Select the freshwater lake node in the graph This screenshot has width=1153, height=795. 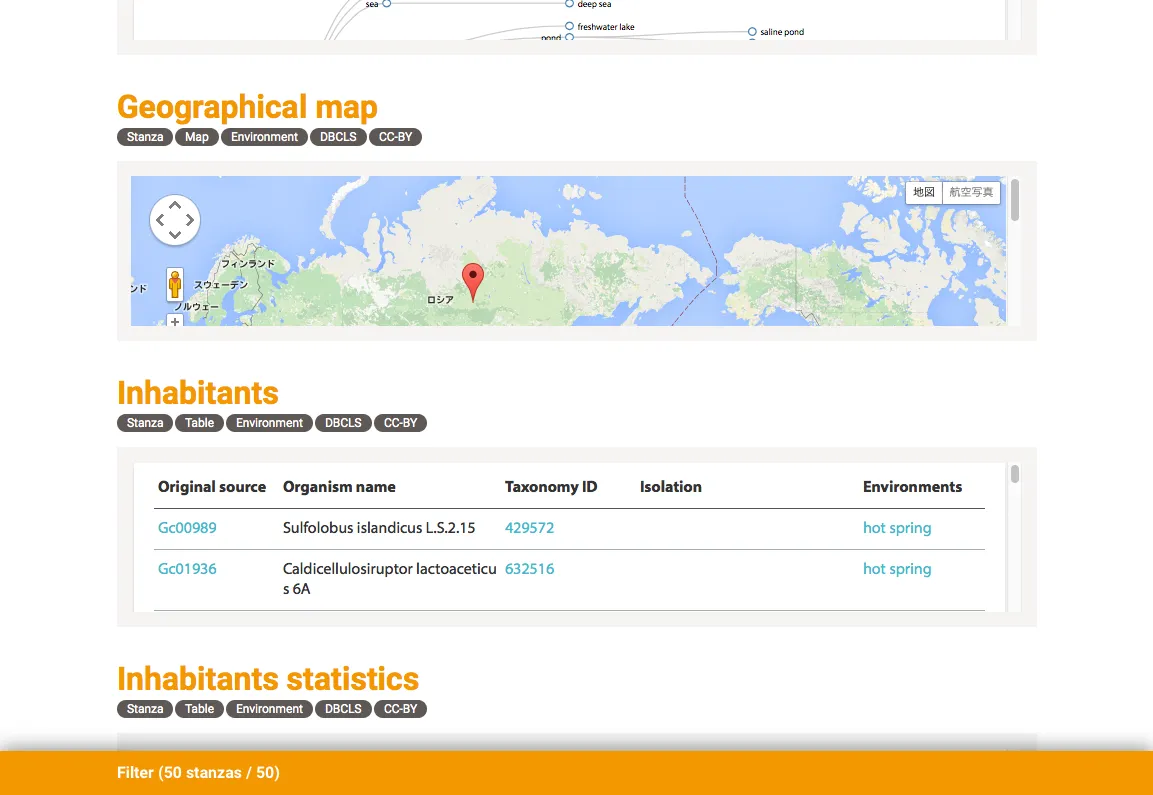click(x=569, y=26)
